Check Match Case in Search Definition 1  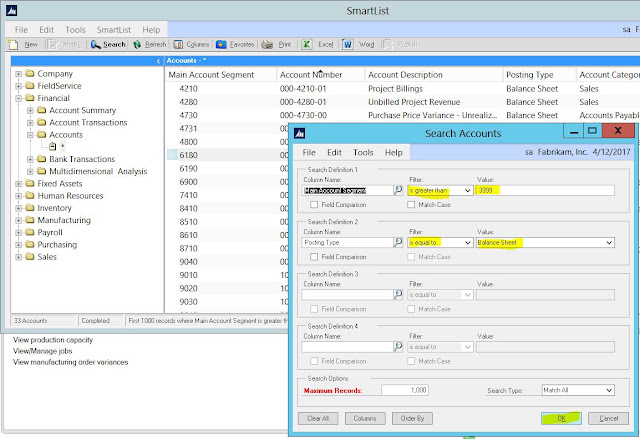pyautogui.click(x=411, y=205)
